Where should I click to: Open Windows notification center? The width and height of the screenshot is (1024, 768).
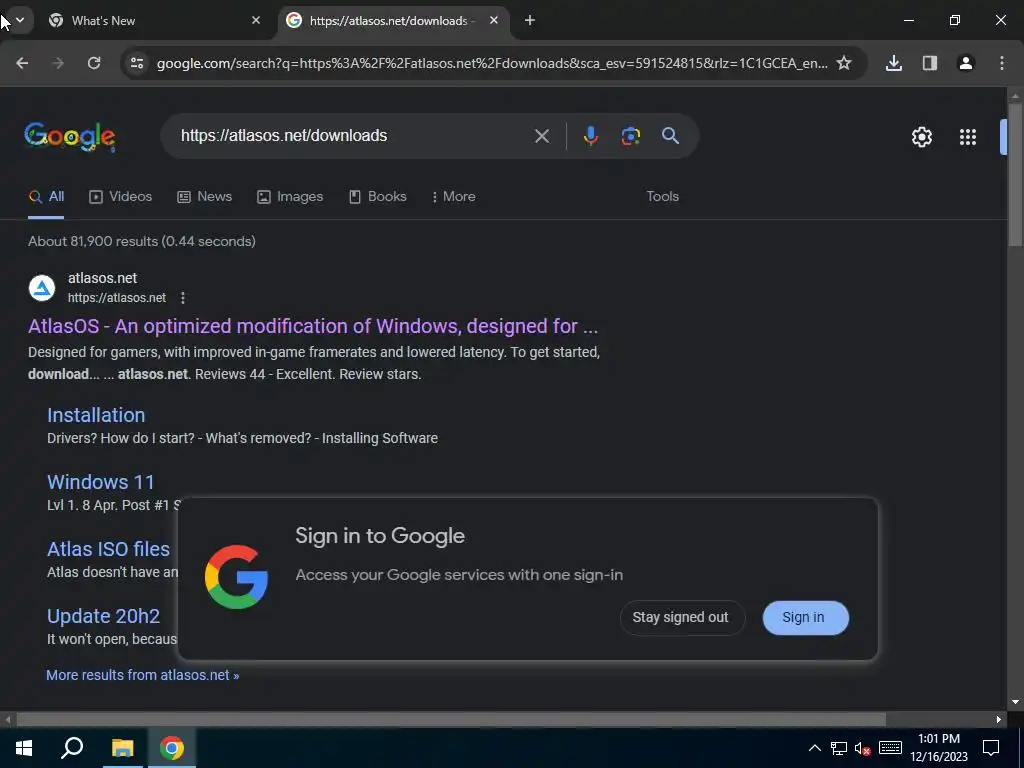(991, 748)
